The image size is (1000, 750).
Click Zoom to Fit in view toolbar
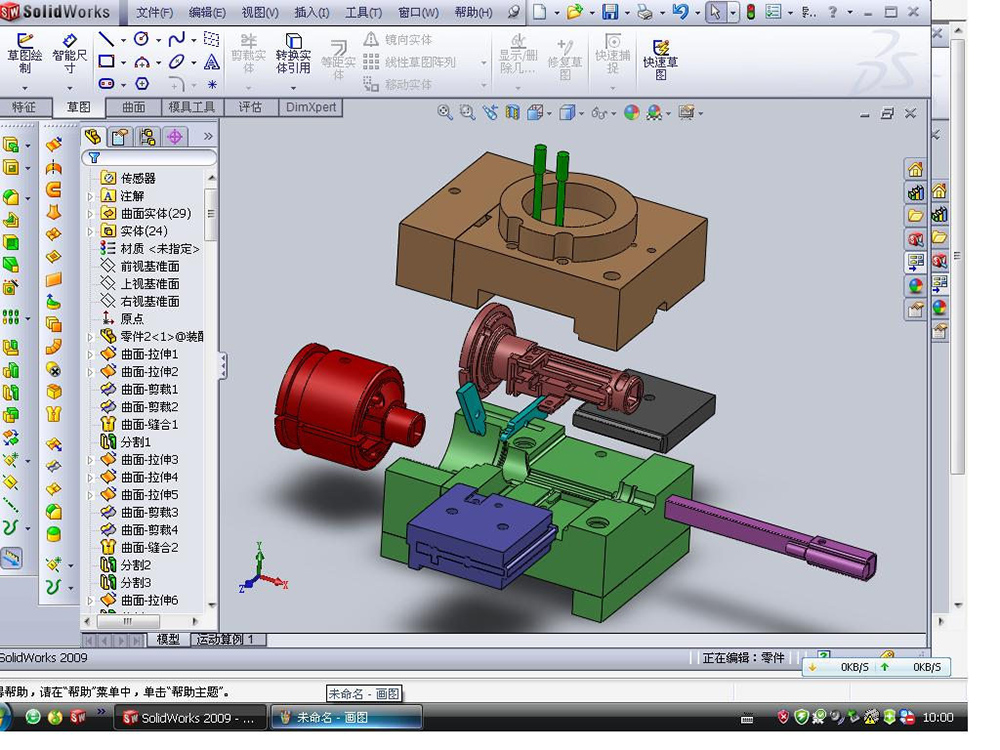click(445, 113)
